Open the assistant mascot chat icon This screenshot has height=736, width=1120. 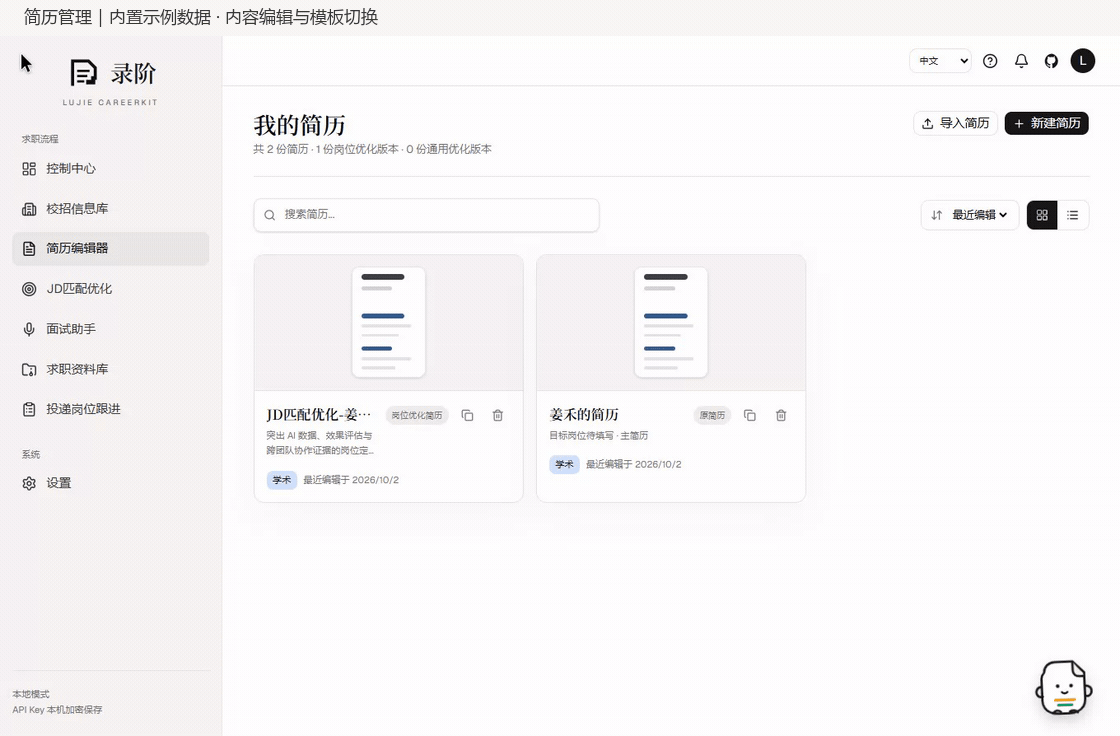click(1064, 687)
